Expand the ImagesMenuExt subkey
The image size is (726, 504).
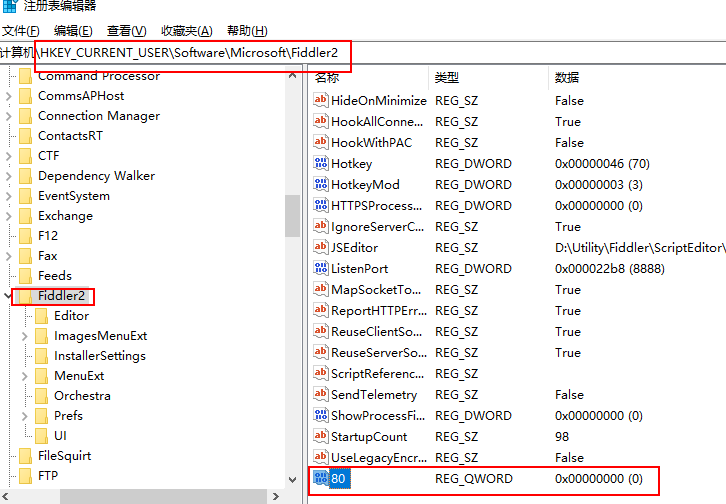[x=25, y=336]
